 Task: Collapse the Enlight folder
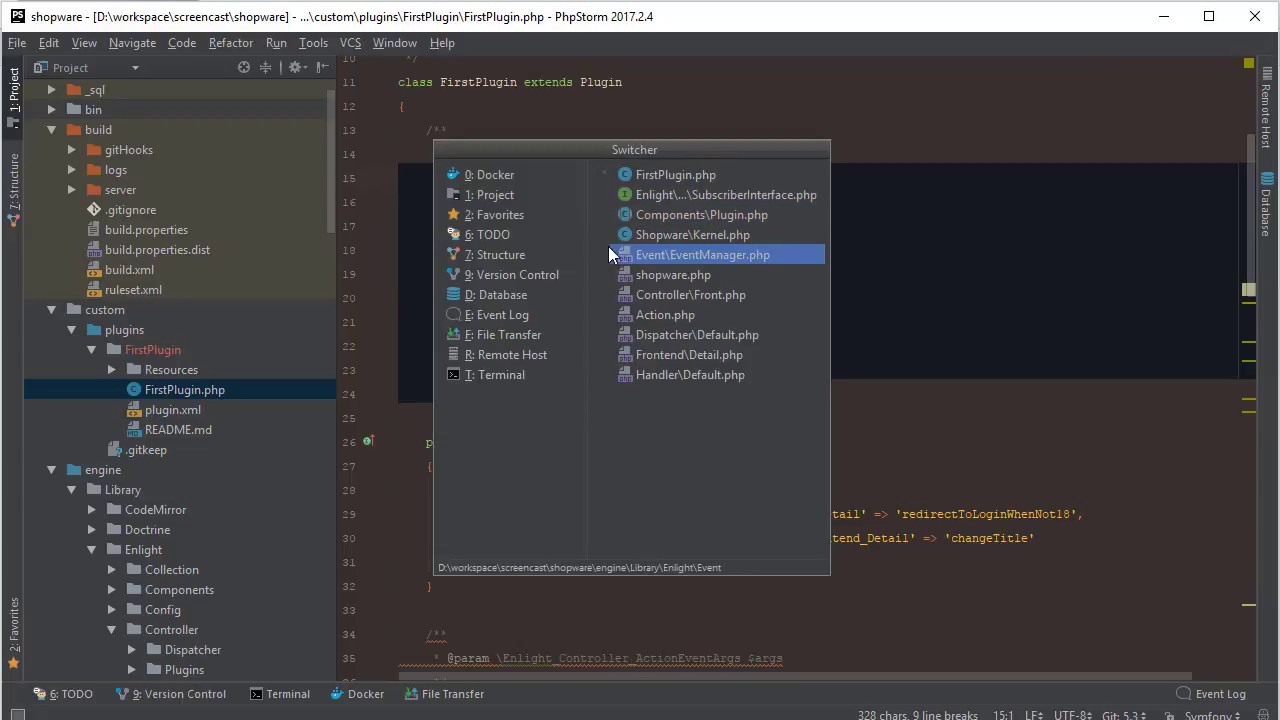click(x=91, y=550)
